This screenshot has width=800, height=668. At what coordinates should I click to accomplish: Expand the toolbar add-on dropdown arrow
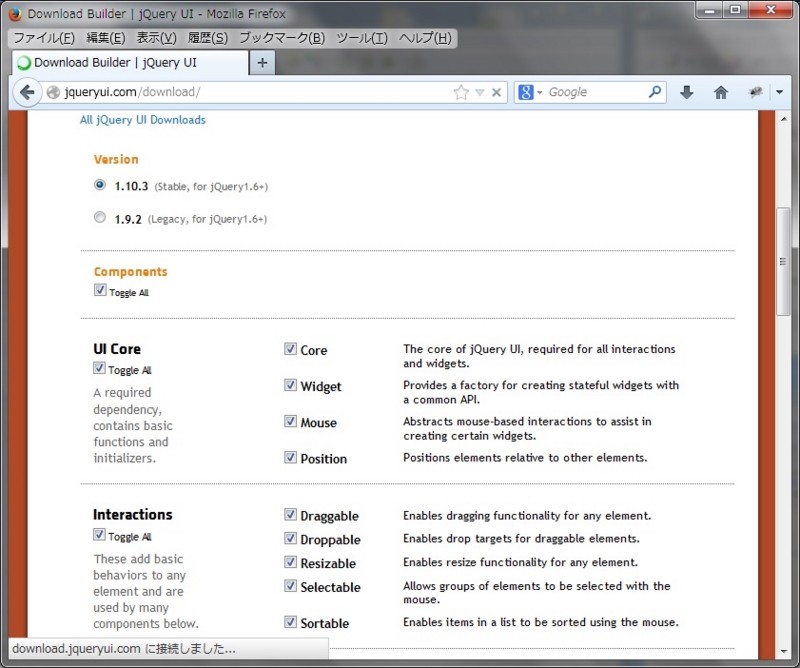tap(779, 92)
